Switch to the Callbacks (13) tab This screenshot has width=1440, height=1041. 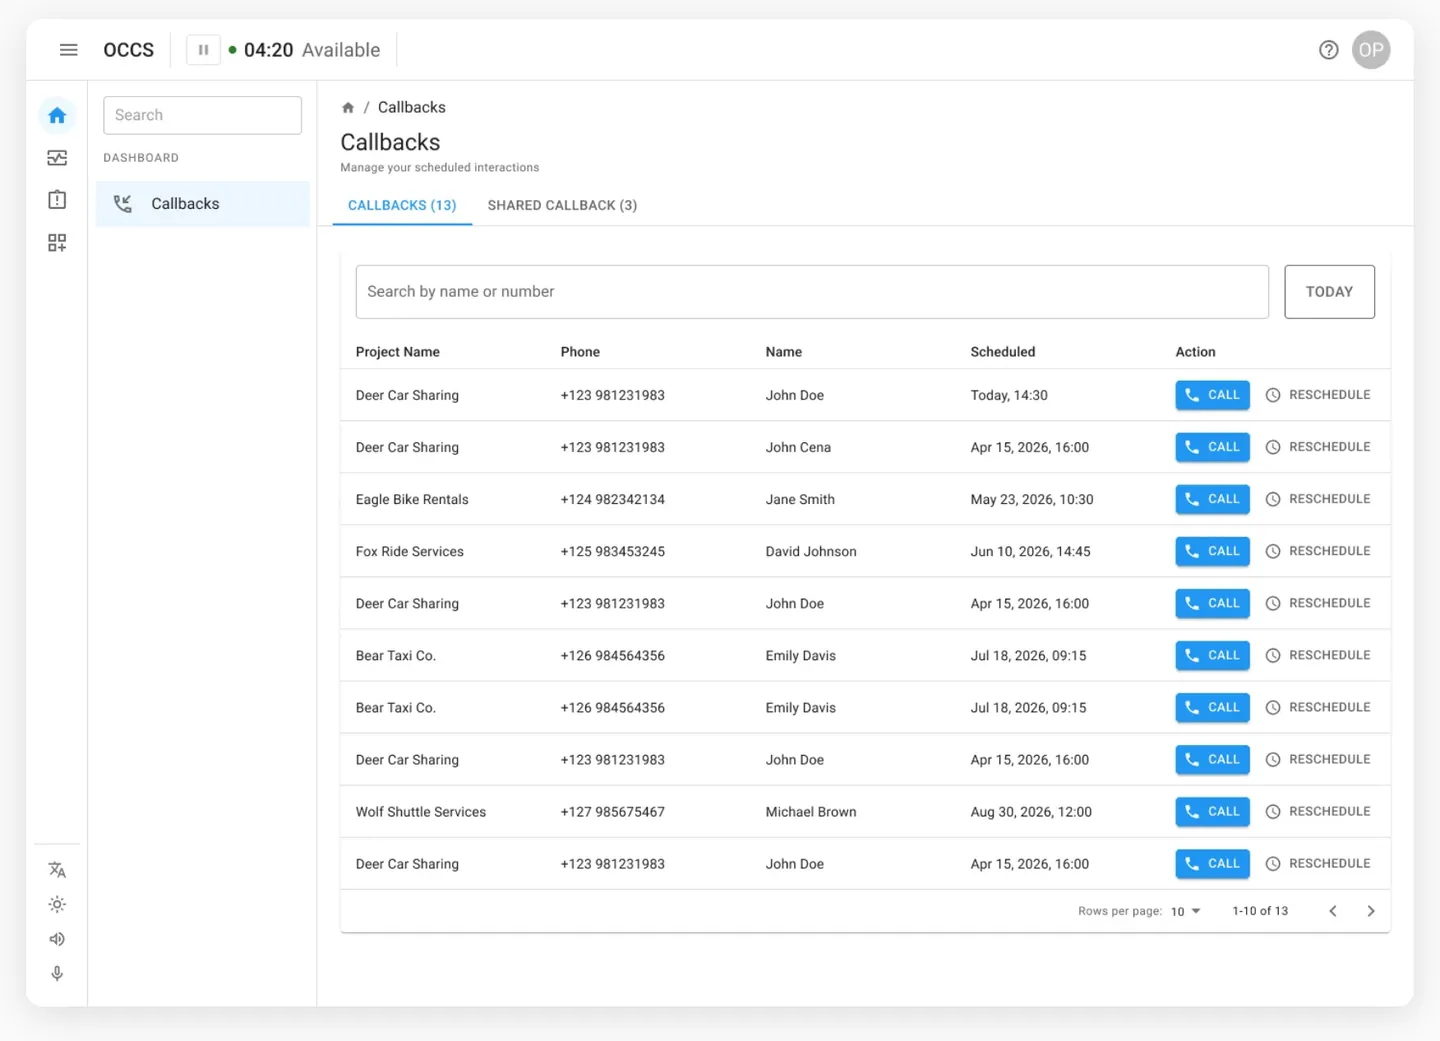tap(402, 205)
